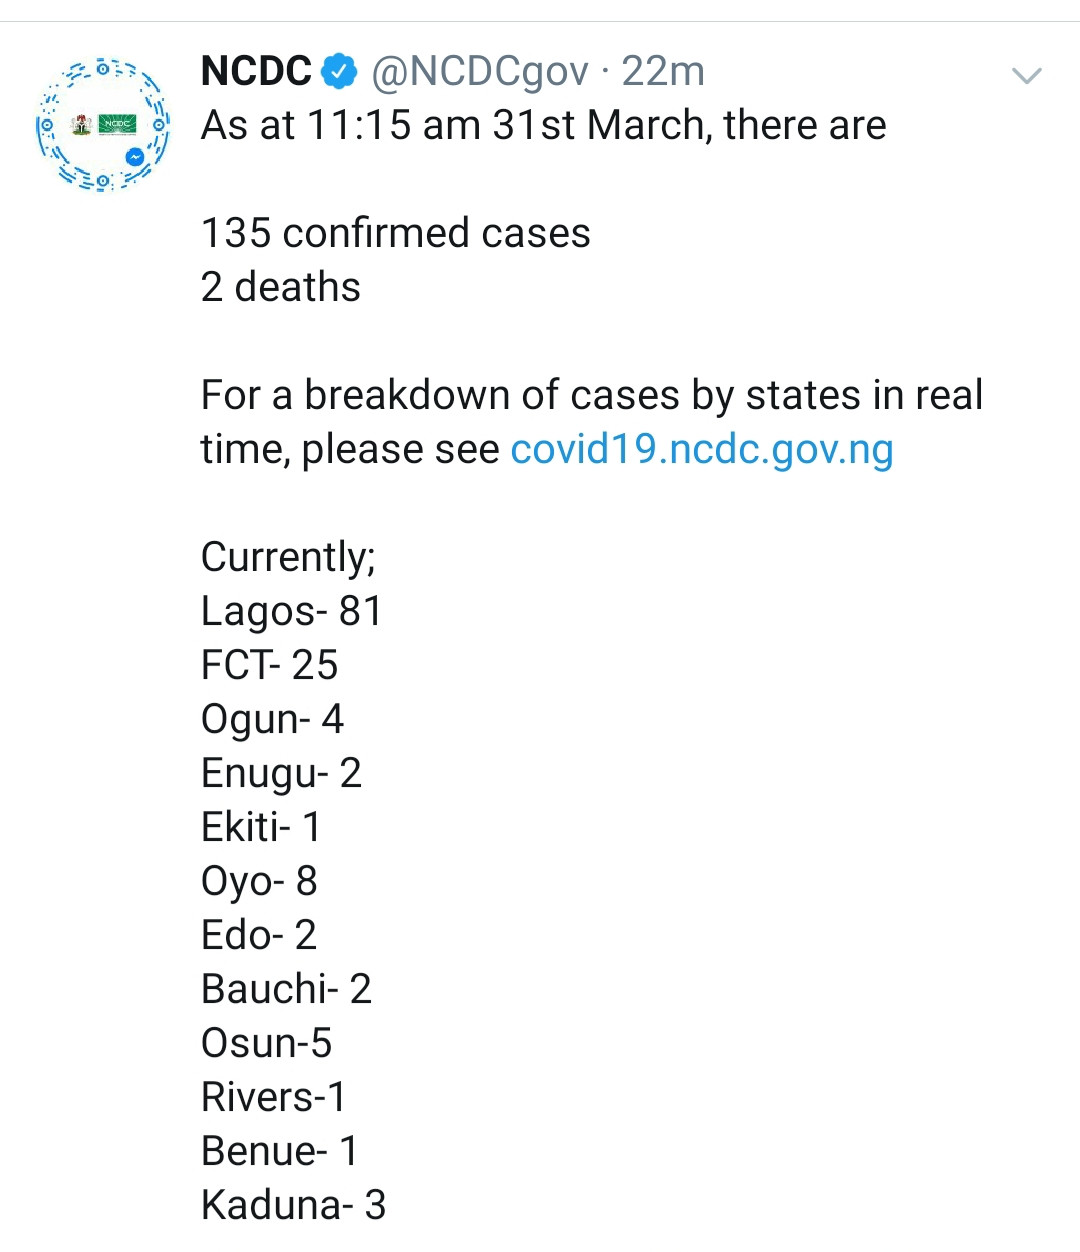This screenshot has height=1252, width=1080.
Task: Click the blue verified badge icon
Action: click(x=340, y=72)
